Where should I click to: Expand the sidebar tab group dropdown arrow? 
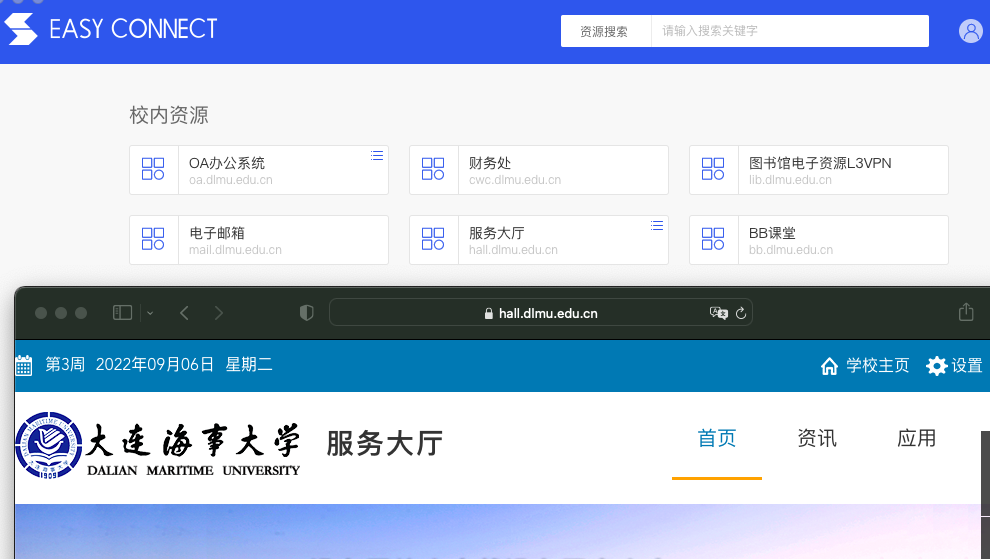150,313
